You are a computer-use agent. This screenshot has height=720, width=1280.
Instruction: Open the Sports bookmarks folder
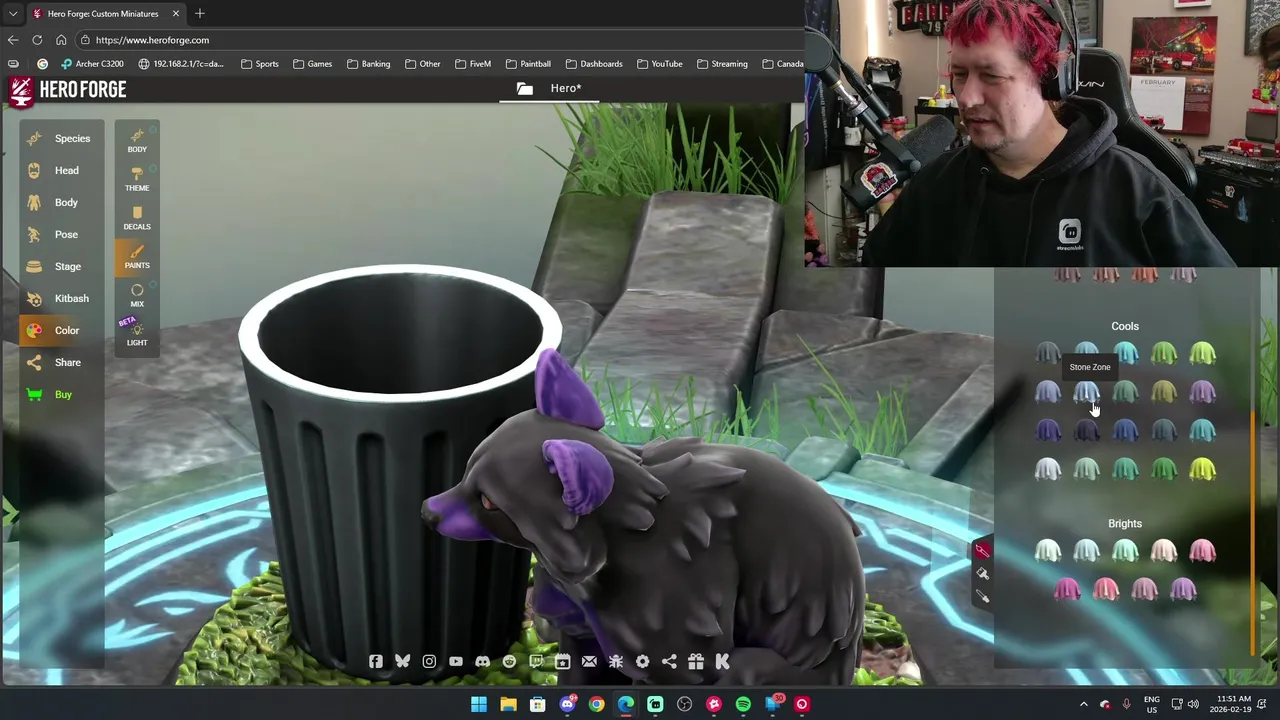click(259, 64)
